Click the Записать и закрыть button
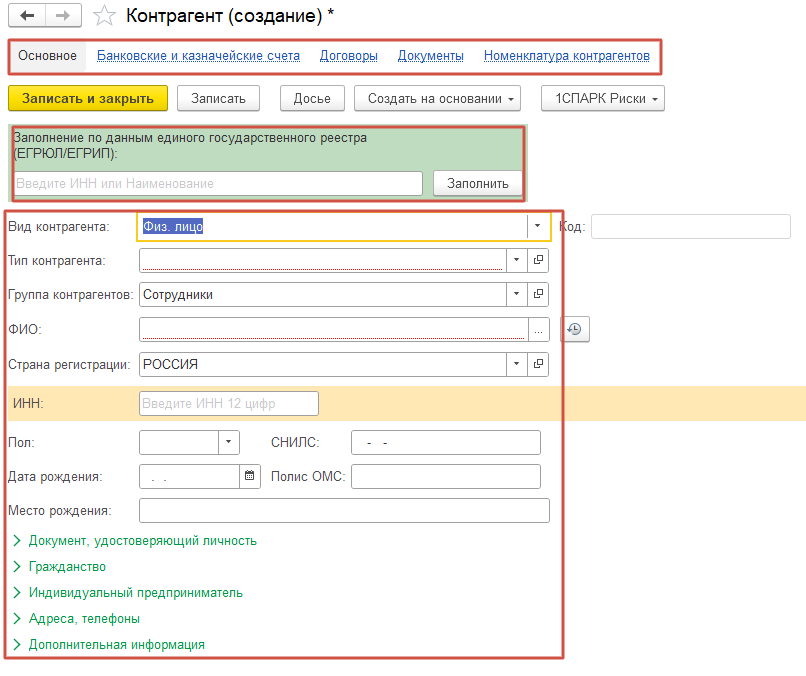 (88, 98)
